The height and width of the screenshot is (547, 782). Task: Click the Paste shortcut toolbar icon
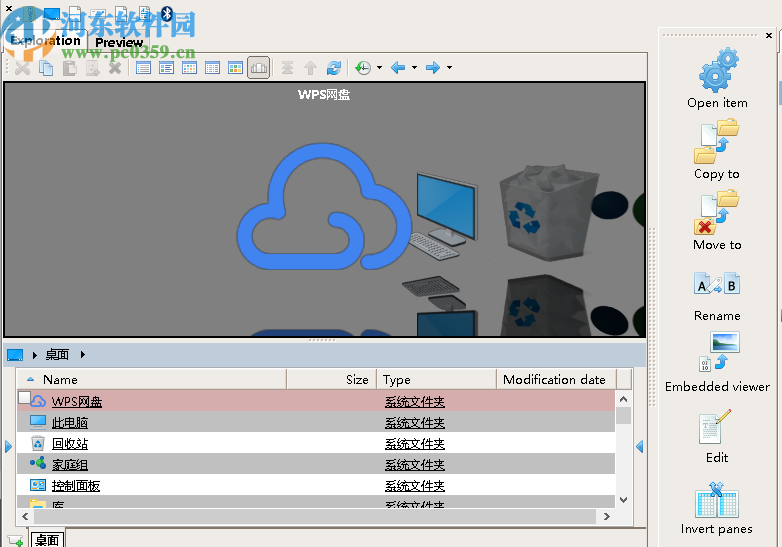click(x=92, y=68)
